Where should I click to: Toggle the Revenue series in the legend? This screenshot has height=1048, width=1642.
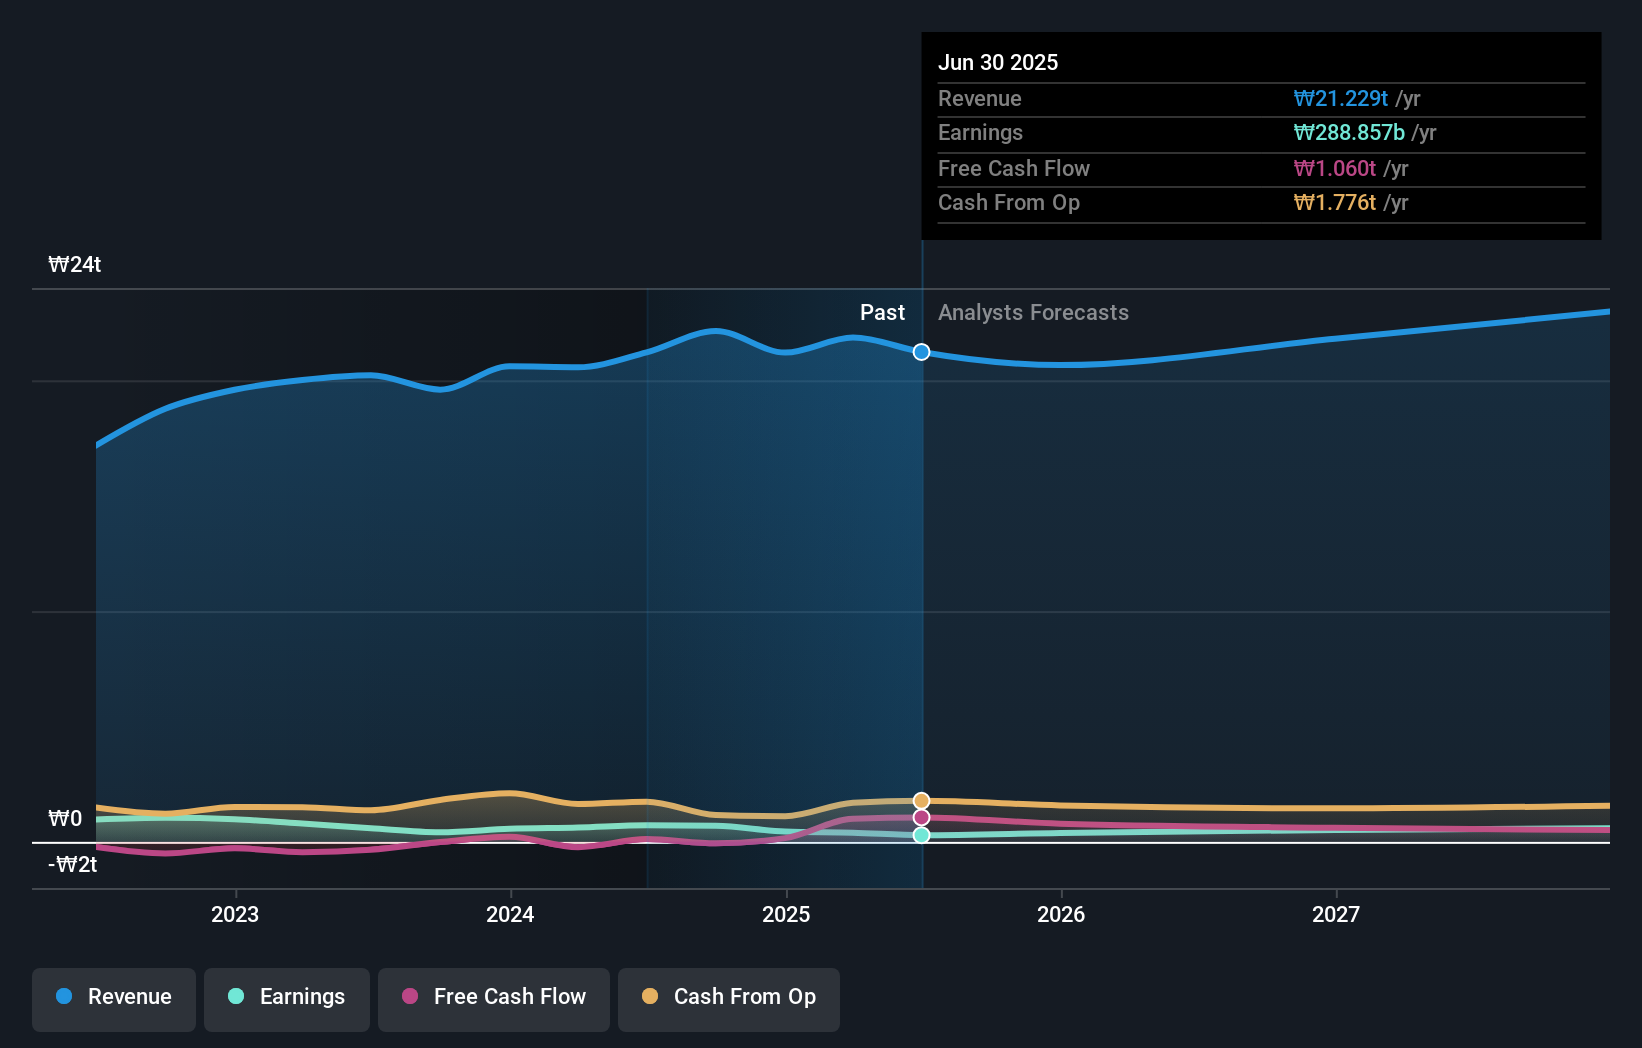point(113,998)
